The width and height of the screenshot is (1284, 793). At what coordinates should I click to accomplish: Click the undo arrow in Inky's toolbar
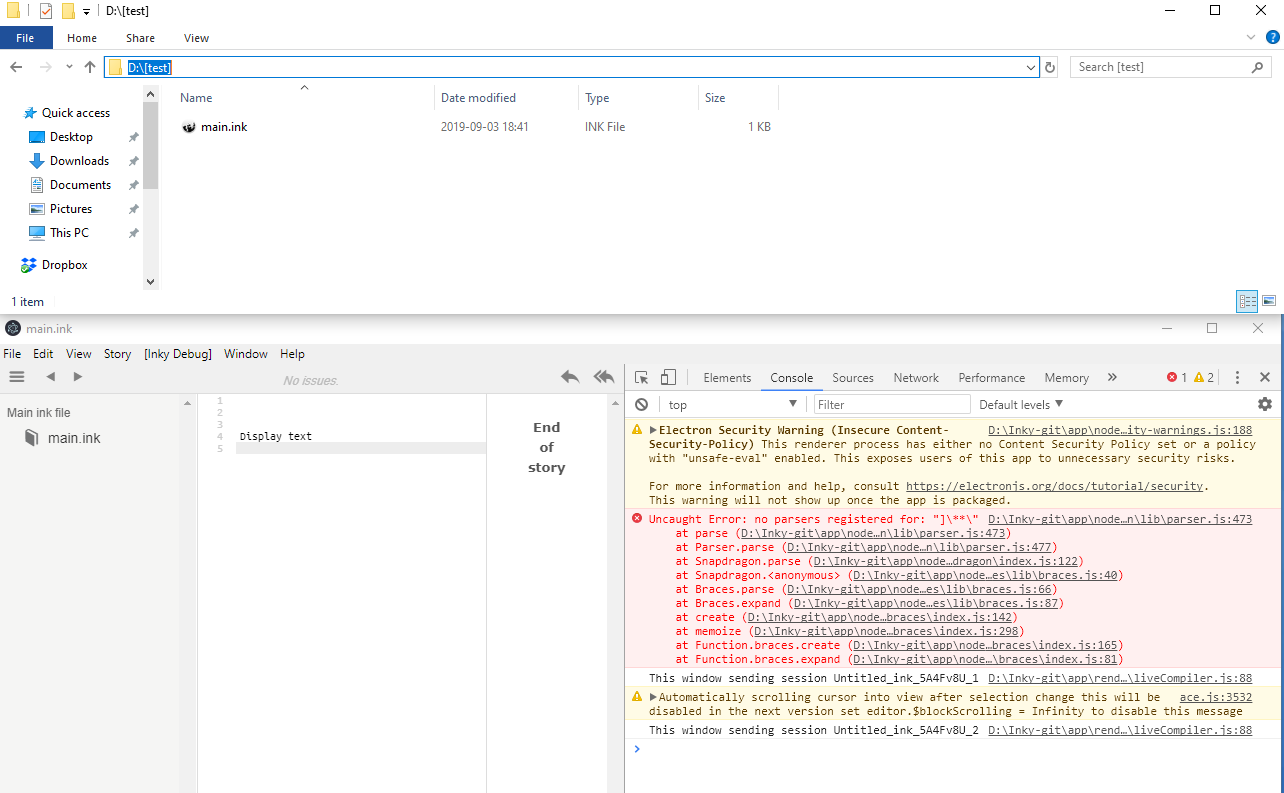570,376
